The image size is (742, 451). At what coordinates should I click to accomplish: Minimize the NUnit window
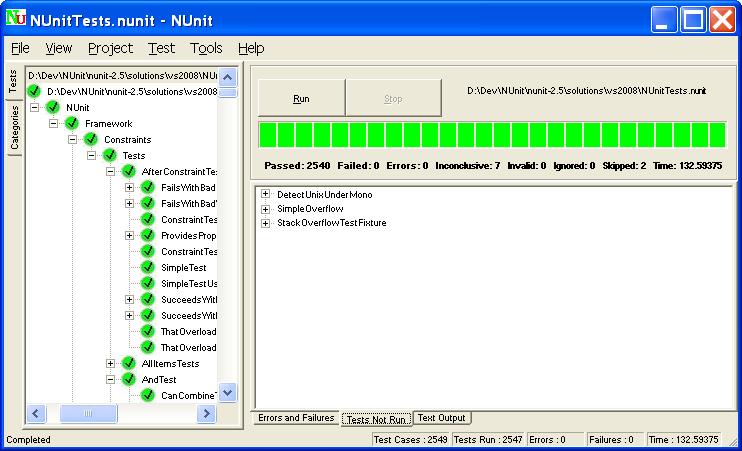(x=664, y=19)
